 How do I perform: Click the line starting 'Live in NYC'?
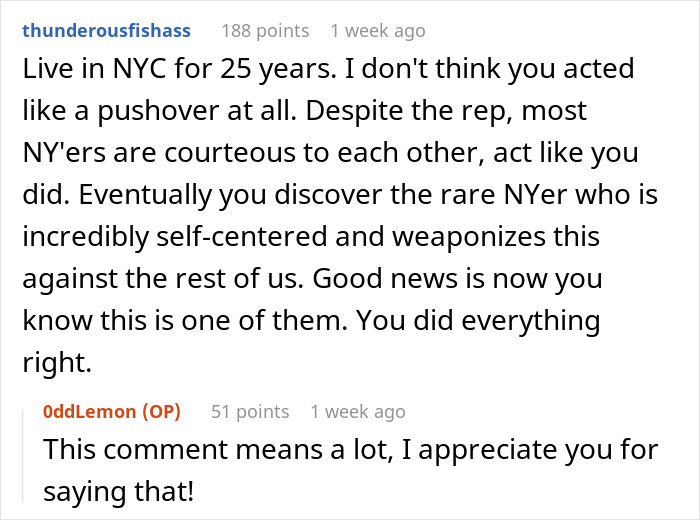328,69
